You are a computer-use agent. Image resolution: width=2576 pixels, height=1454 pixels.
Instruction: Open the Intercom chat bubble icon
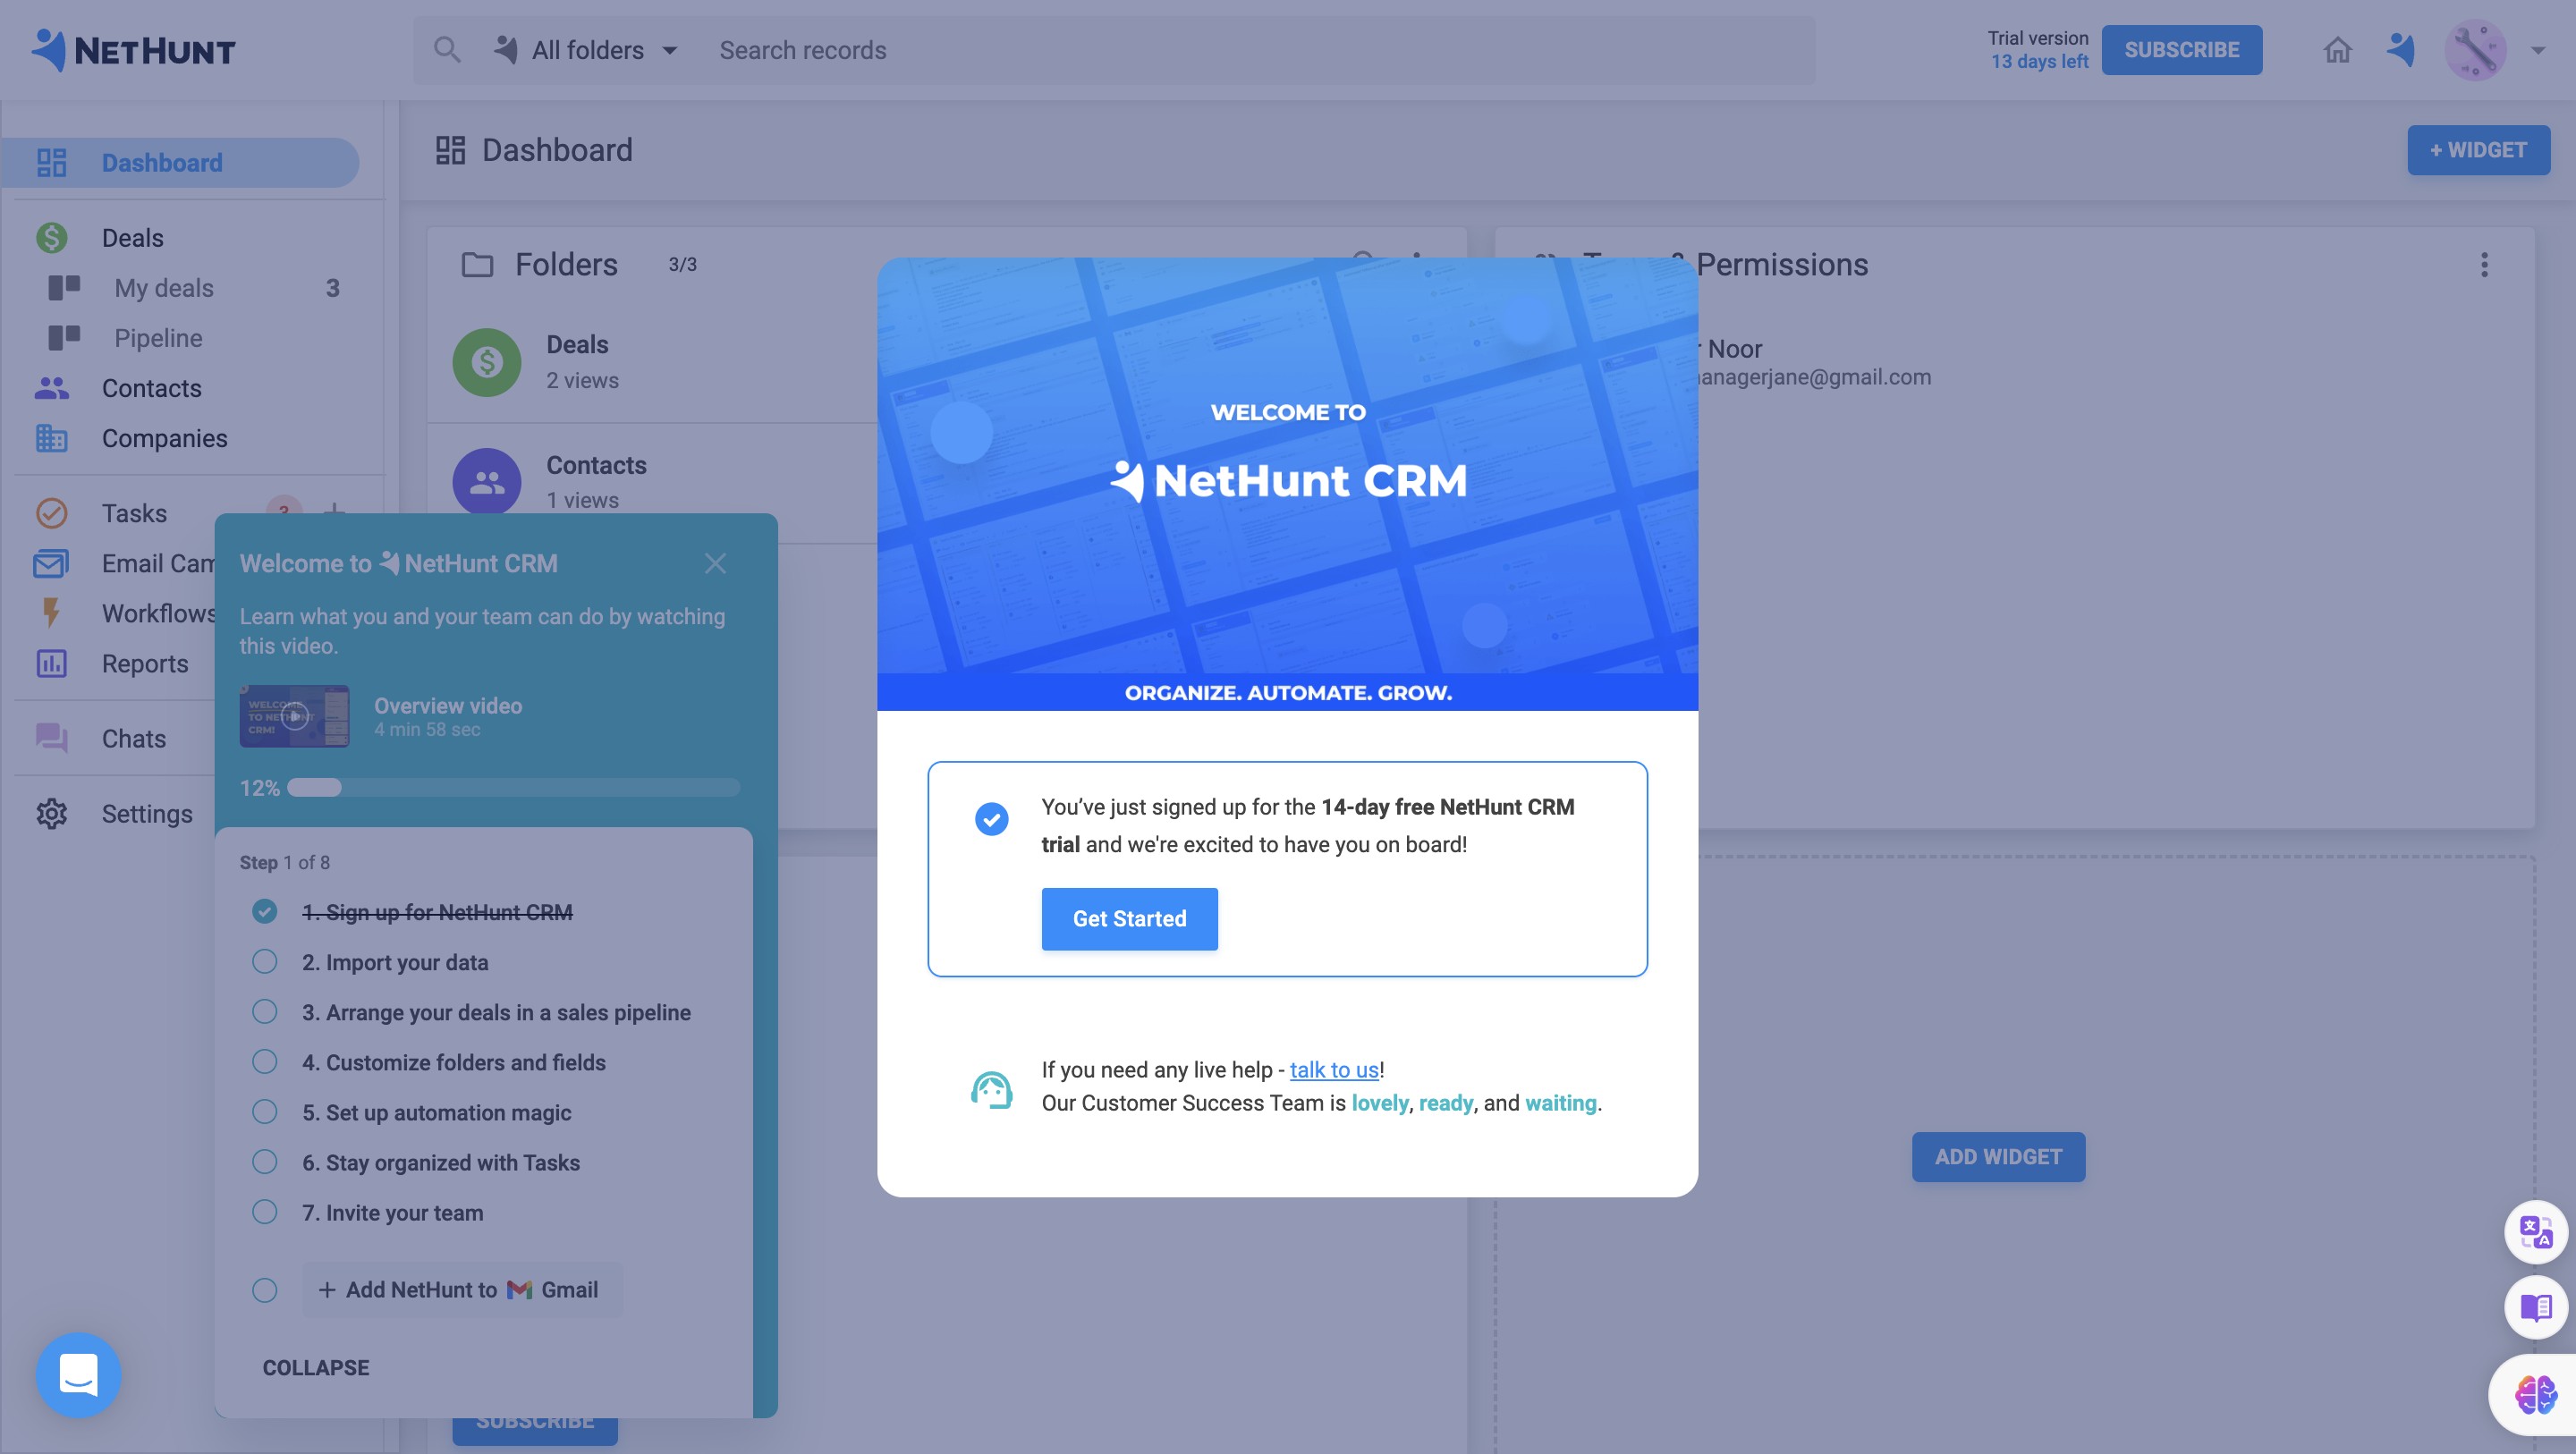point(78,1374)
